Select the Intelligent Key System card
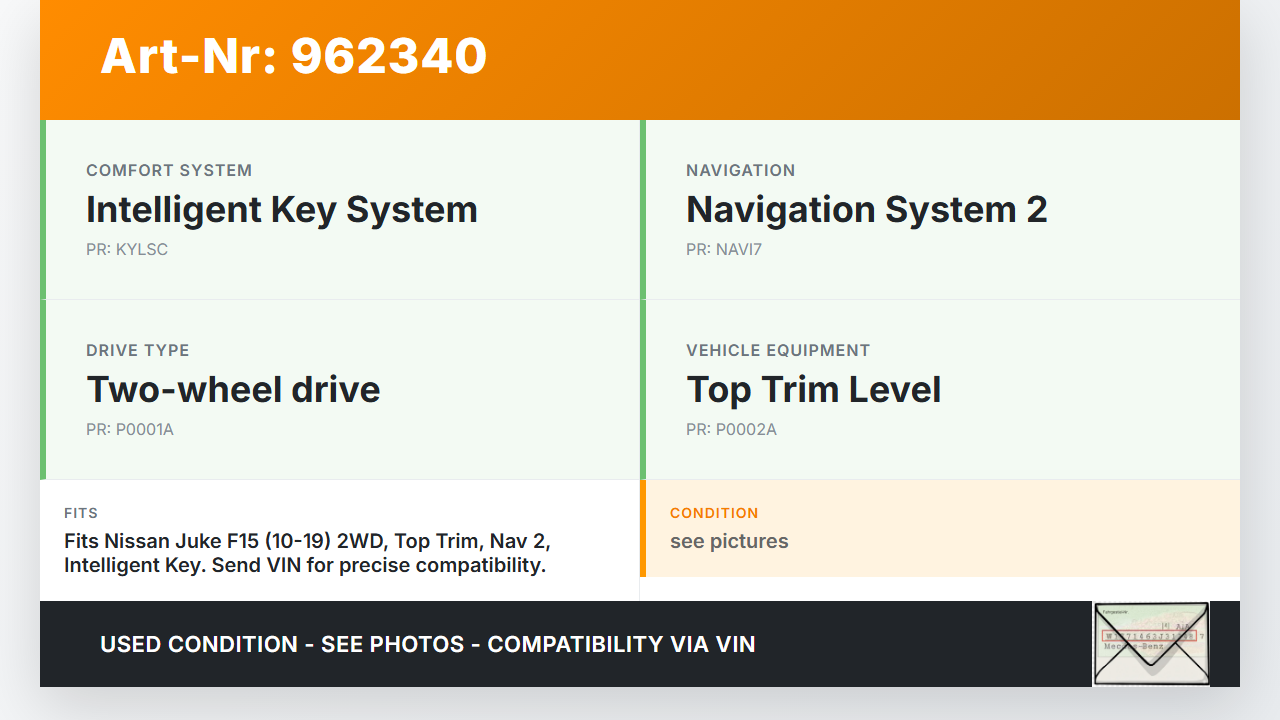 tap(342, 210)
